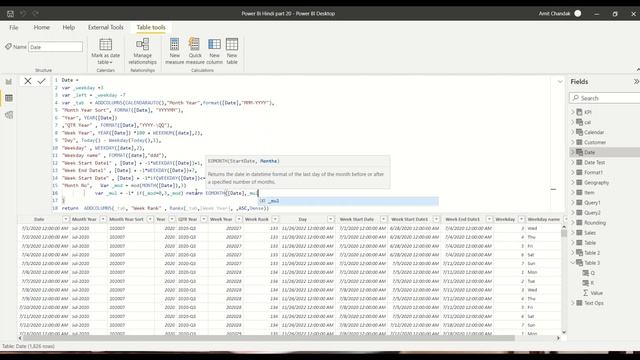Open the Day column dropdown

(x=331, y=219)
